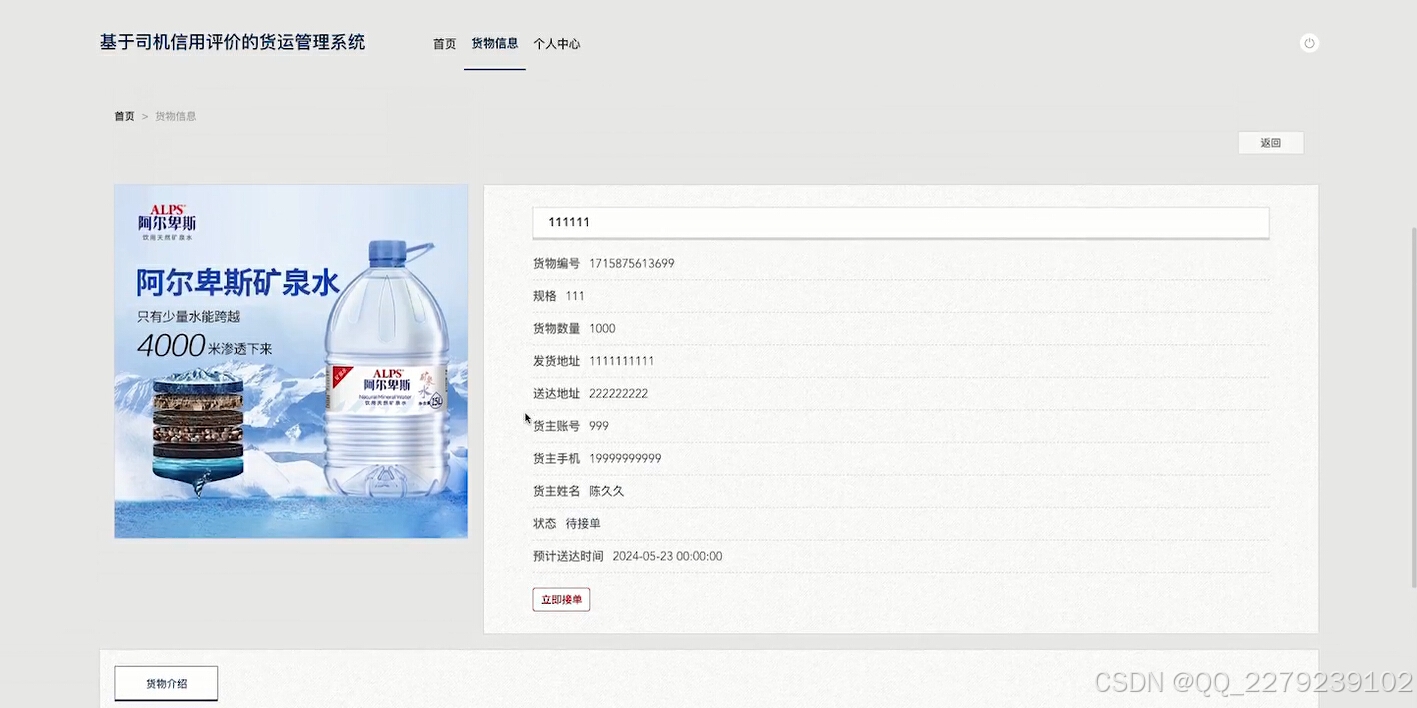This screenshot has height=708, width=1417.
Task: Click the 返回 button
Action: [1270, 143]
